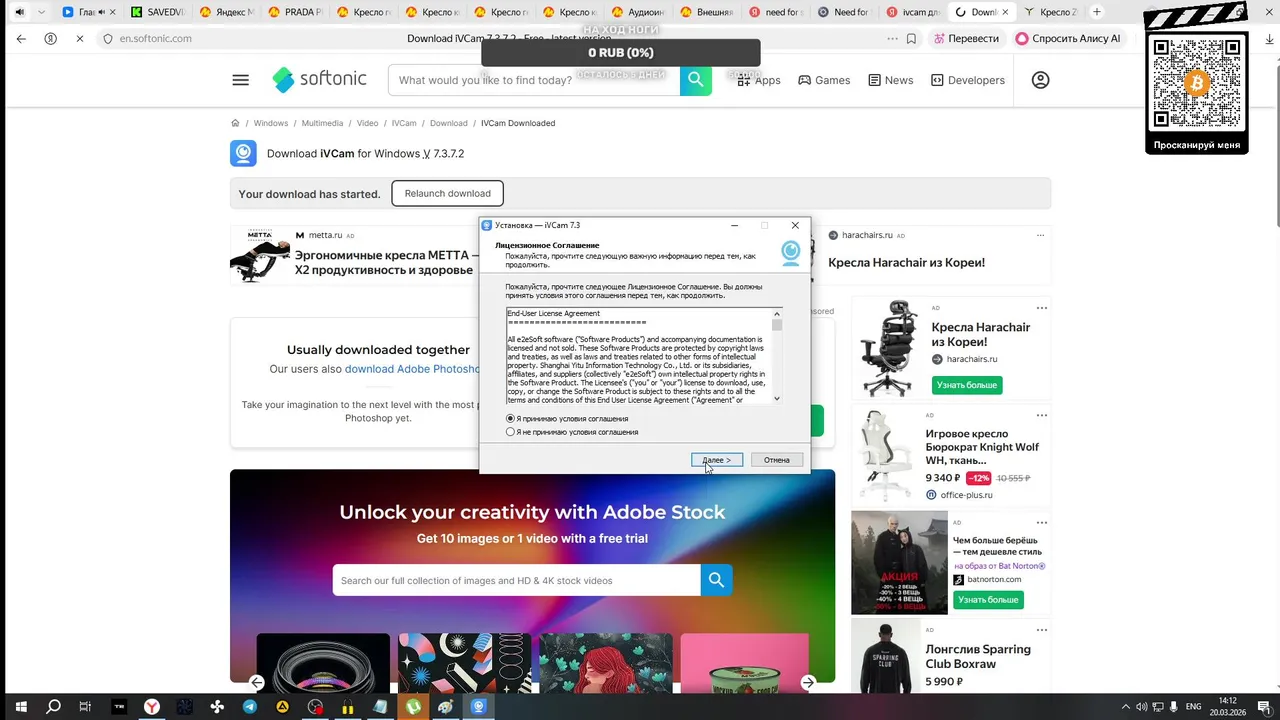The height and width of the screenshot is (720, 1280).
Task: Click Softonic search input field
Action: (535, 80)
